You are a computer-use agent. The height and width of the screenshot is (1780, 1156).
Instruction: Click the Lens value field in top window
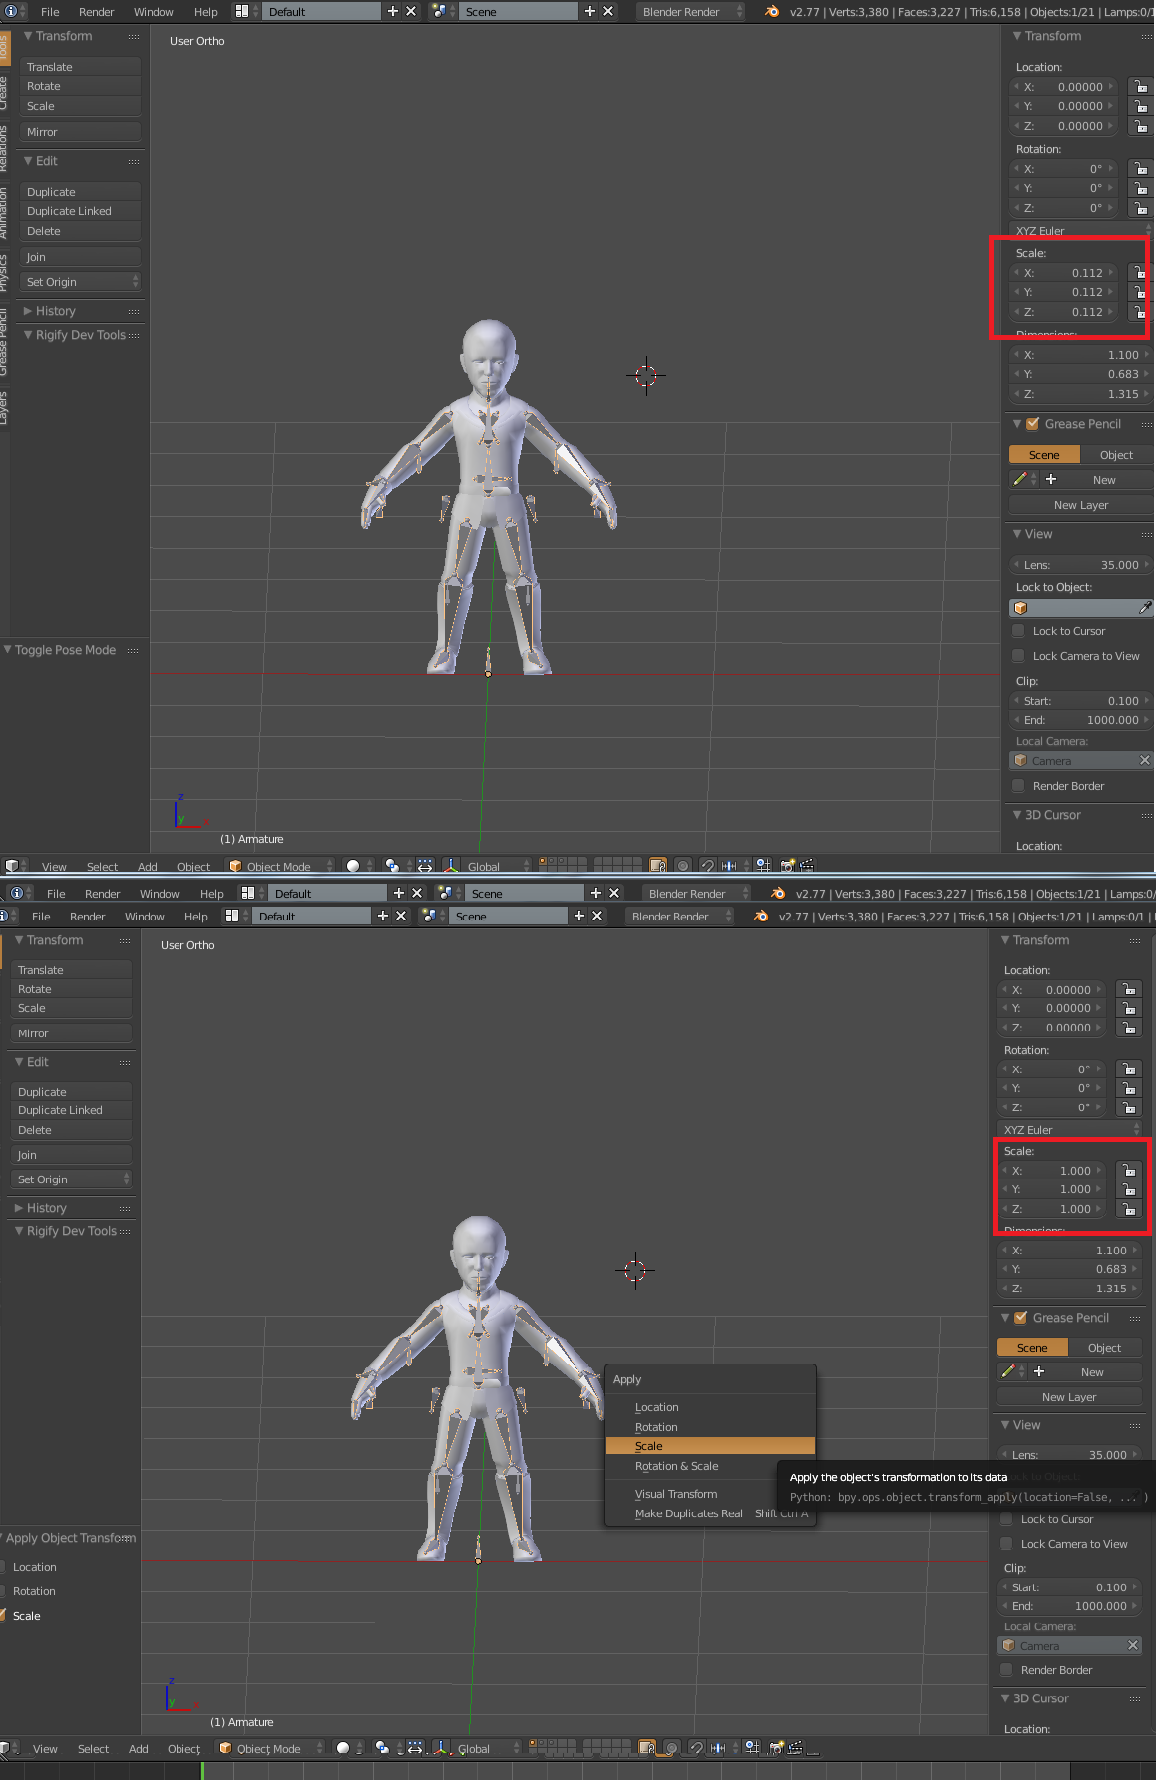coord(1081,565)
